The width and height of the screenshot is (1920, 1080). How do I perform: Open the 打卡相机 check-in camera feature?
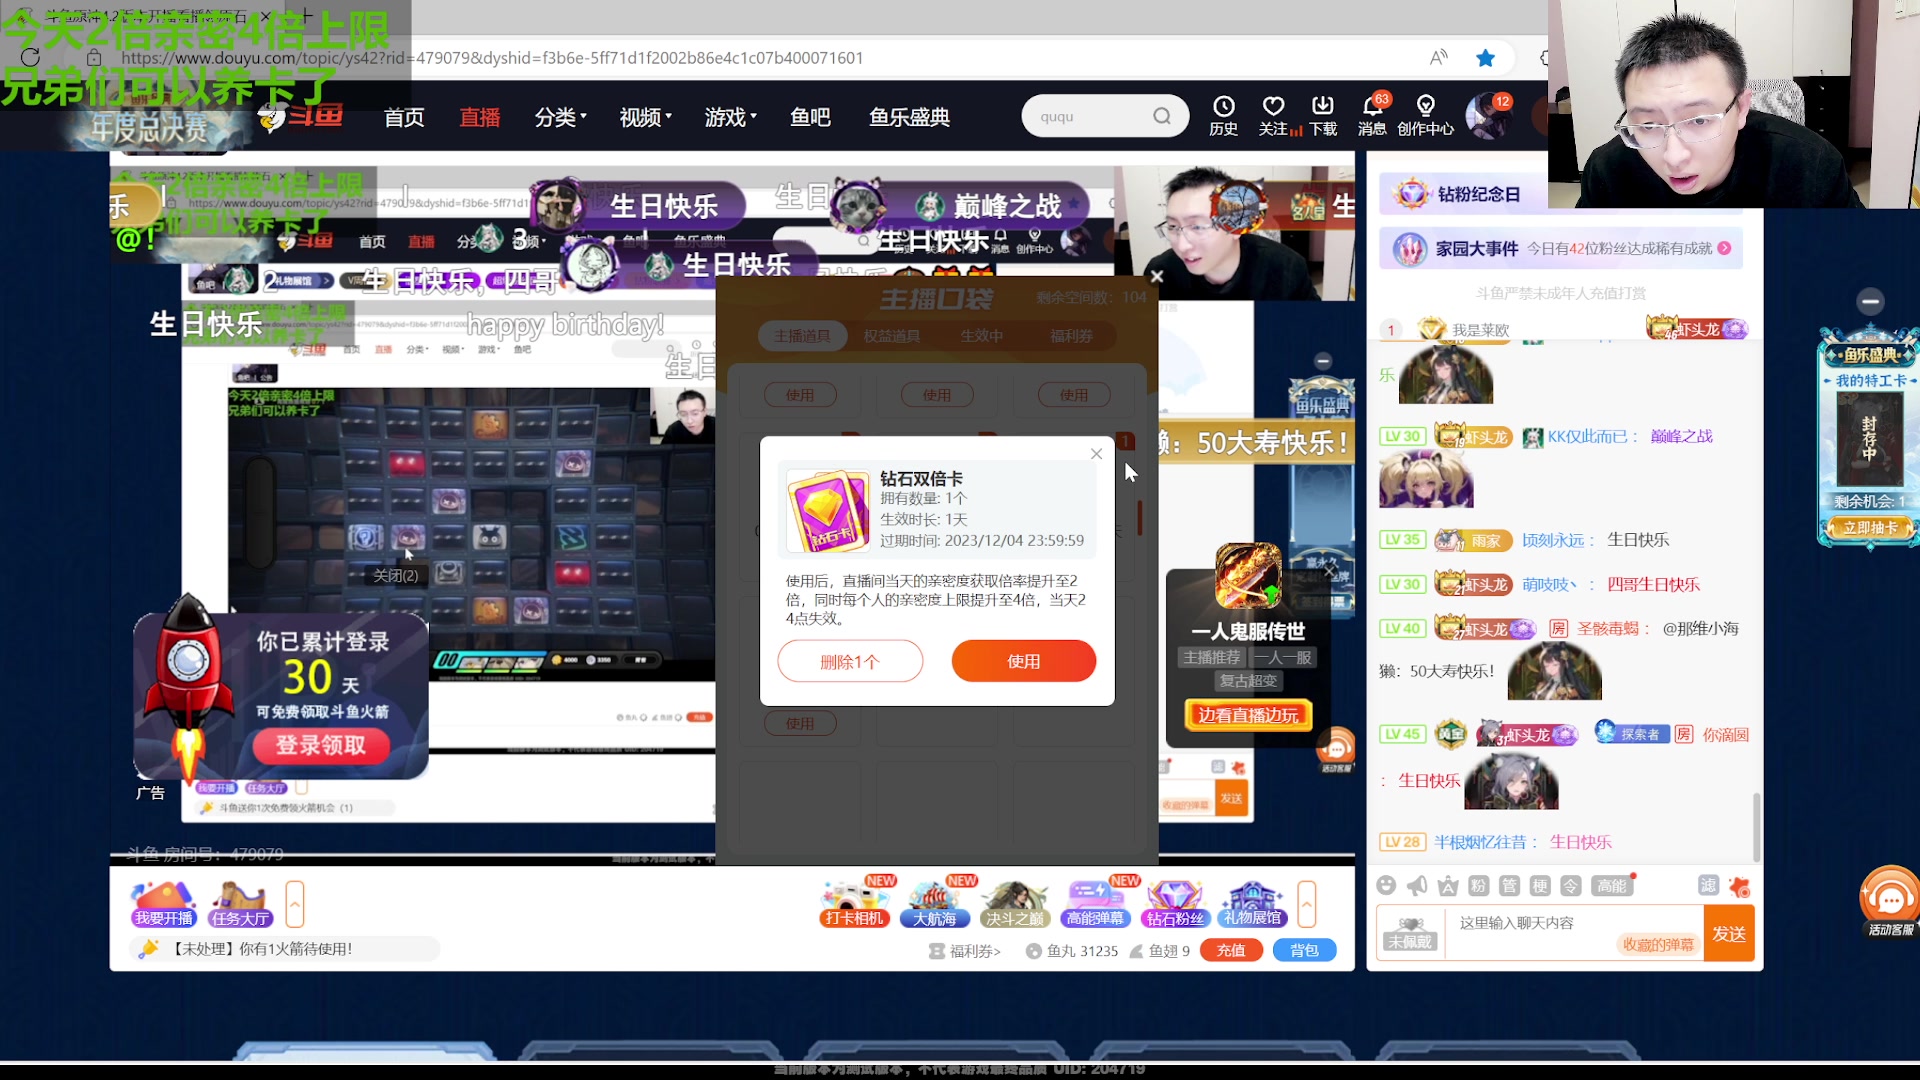tap(853, 903)
